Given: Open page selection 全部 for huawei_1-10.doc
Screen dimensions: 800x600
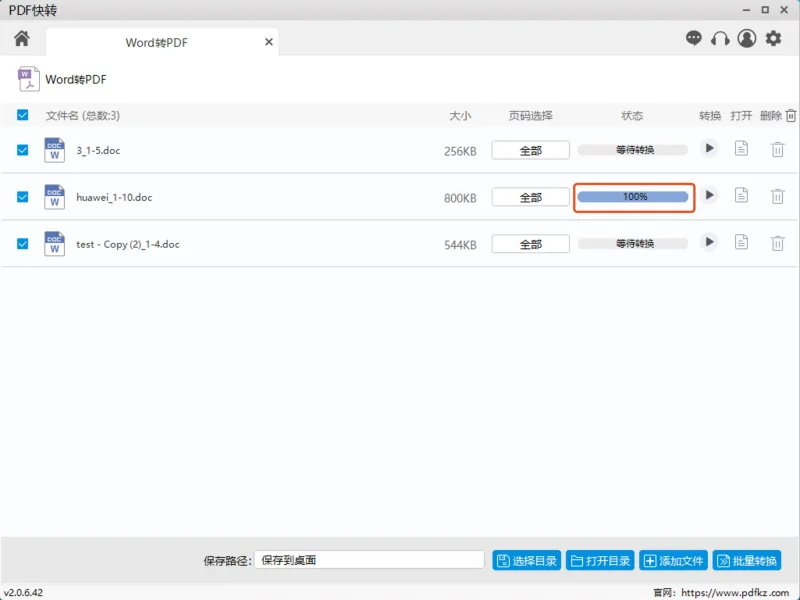Looking at the screenshot, I should coord(531,197).
